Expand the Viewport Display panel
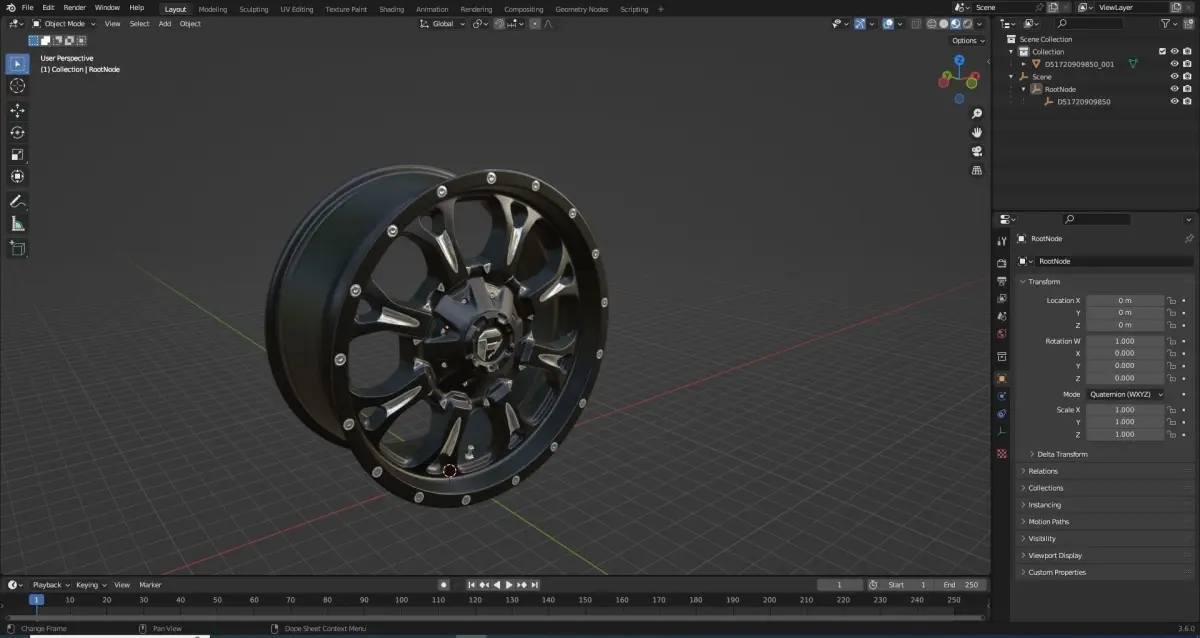1200x638 pixels. tap(1055, 556)
